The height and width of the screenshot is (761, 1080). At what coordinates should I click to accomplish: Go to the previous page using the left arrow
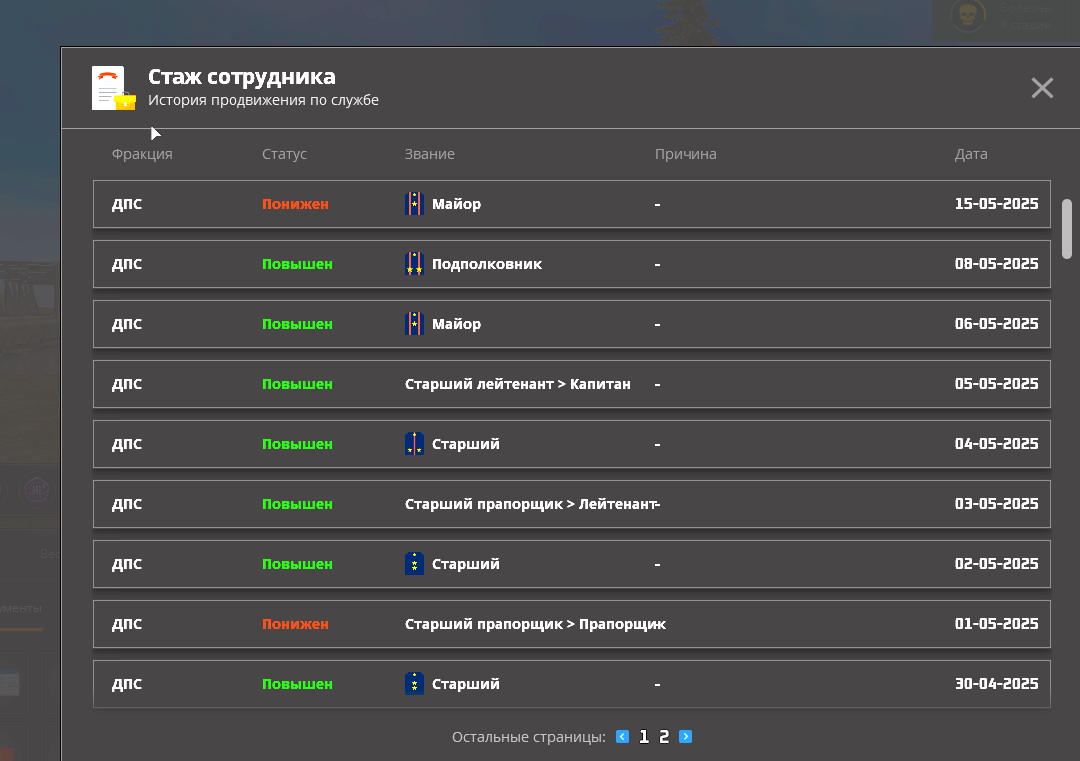pyautogui.click(x=622, y=737)
